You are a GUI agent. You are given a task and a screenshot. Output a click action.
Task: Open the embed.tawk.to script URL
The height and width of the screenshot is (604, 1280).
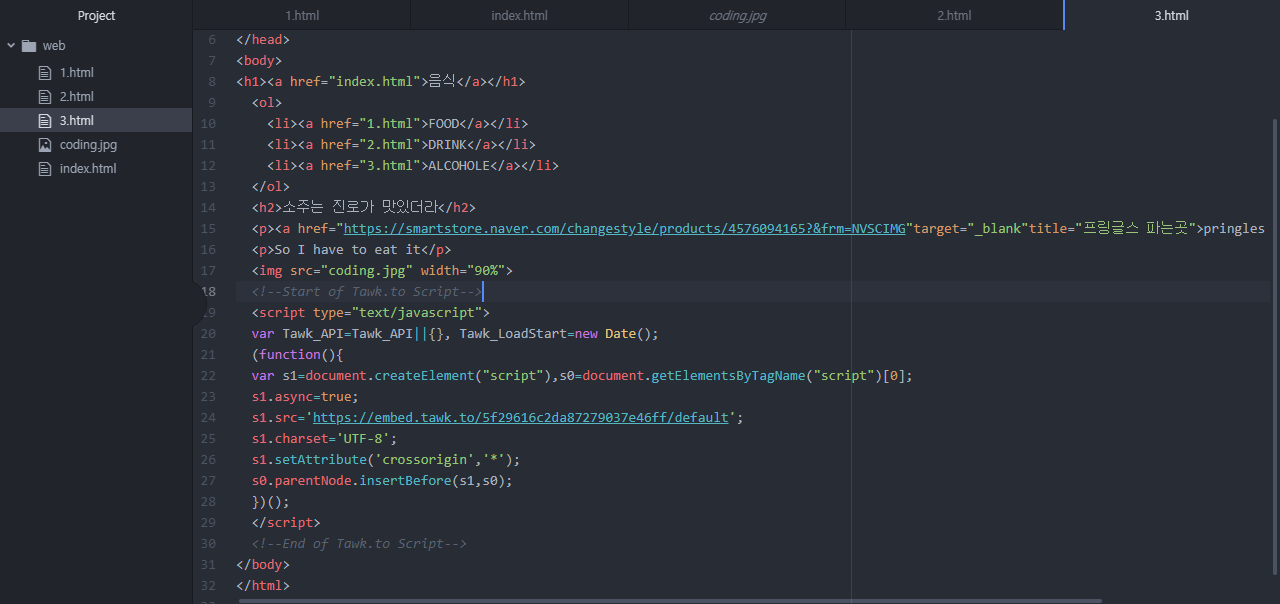tap(521, 418)
